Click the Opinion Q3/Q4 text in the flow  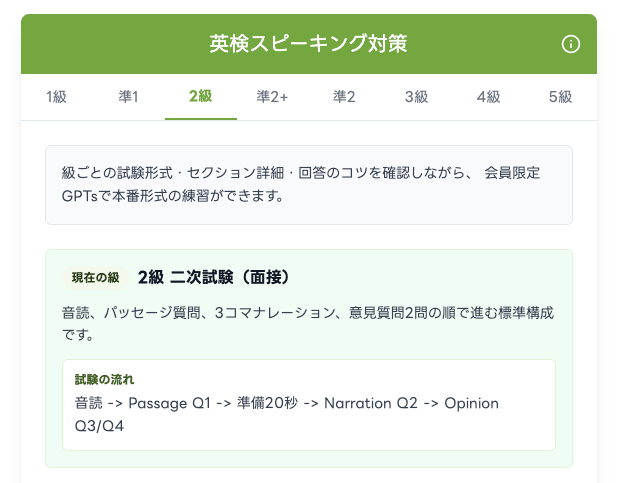(x=287, y=414)
